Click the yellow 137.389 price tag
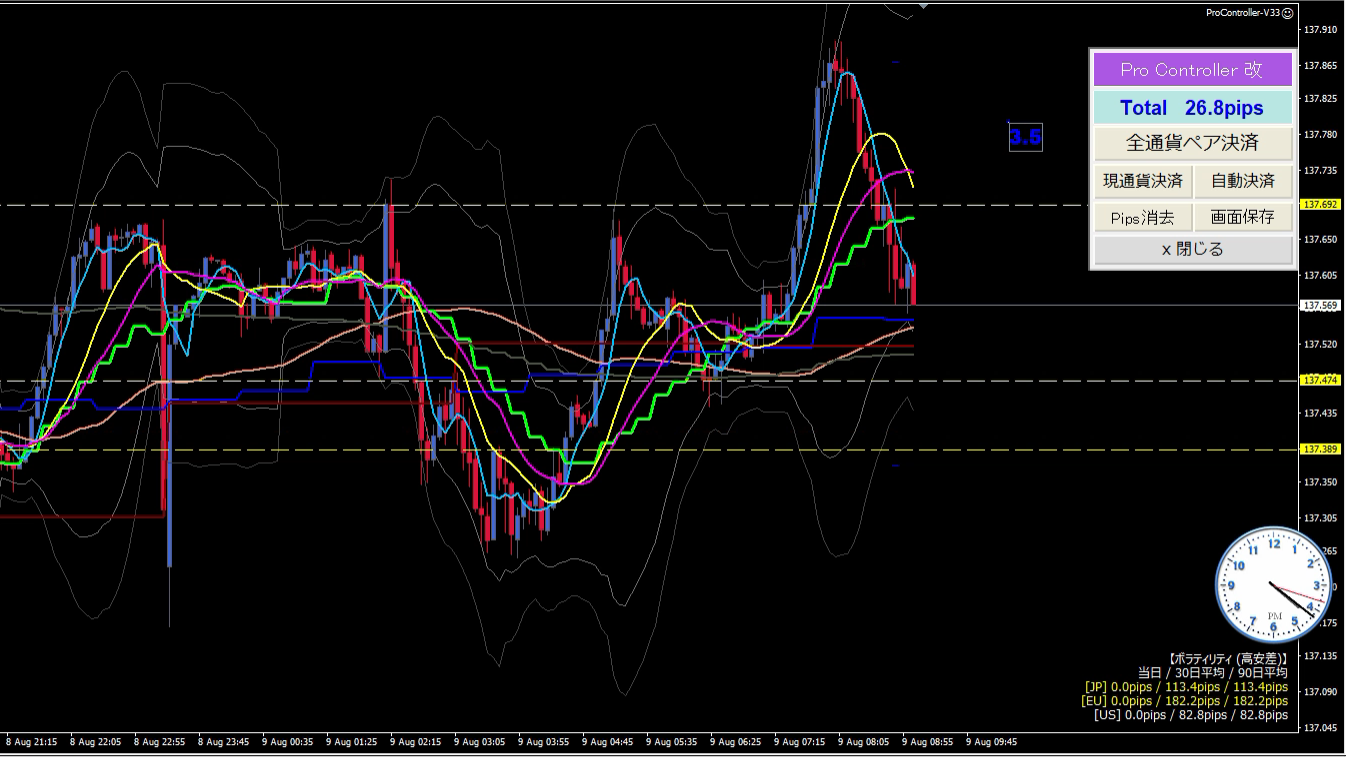Screen dimensions: 1346x757 1320,450
